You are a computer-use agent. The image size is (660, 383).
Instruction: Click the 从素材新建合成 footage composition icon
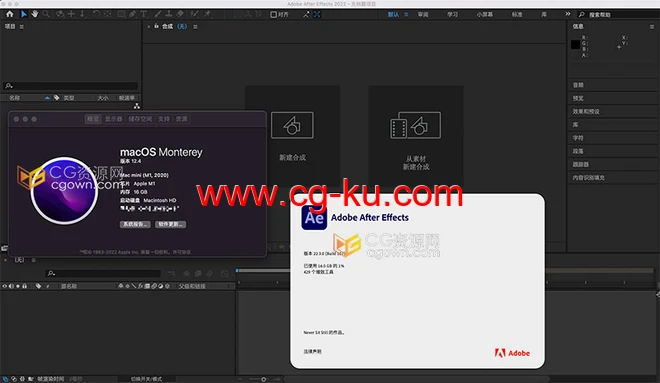click(x=415, y=125)
